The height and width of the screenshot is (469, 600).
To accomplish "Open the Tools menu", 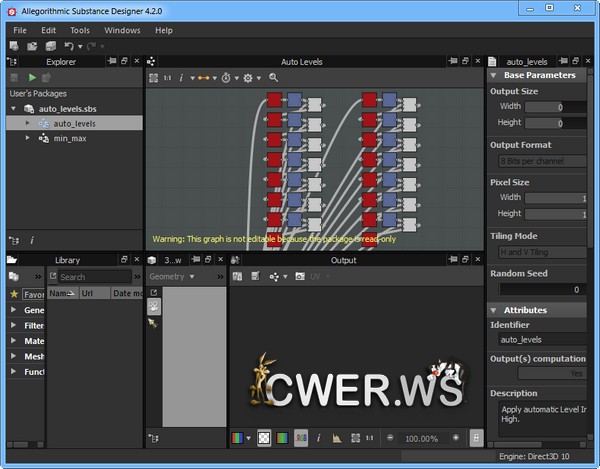I will click(x=80, y=30).
